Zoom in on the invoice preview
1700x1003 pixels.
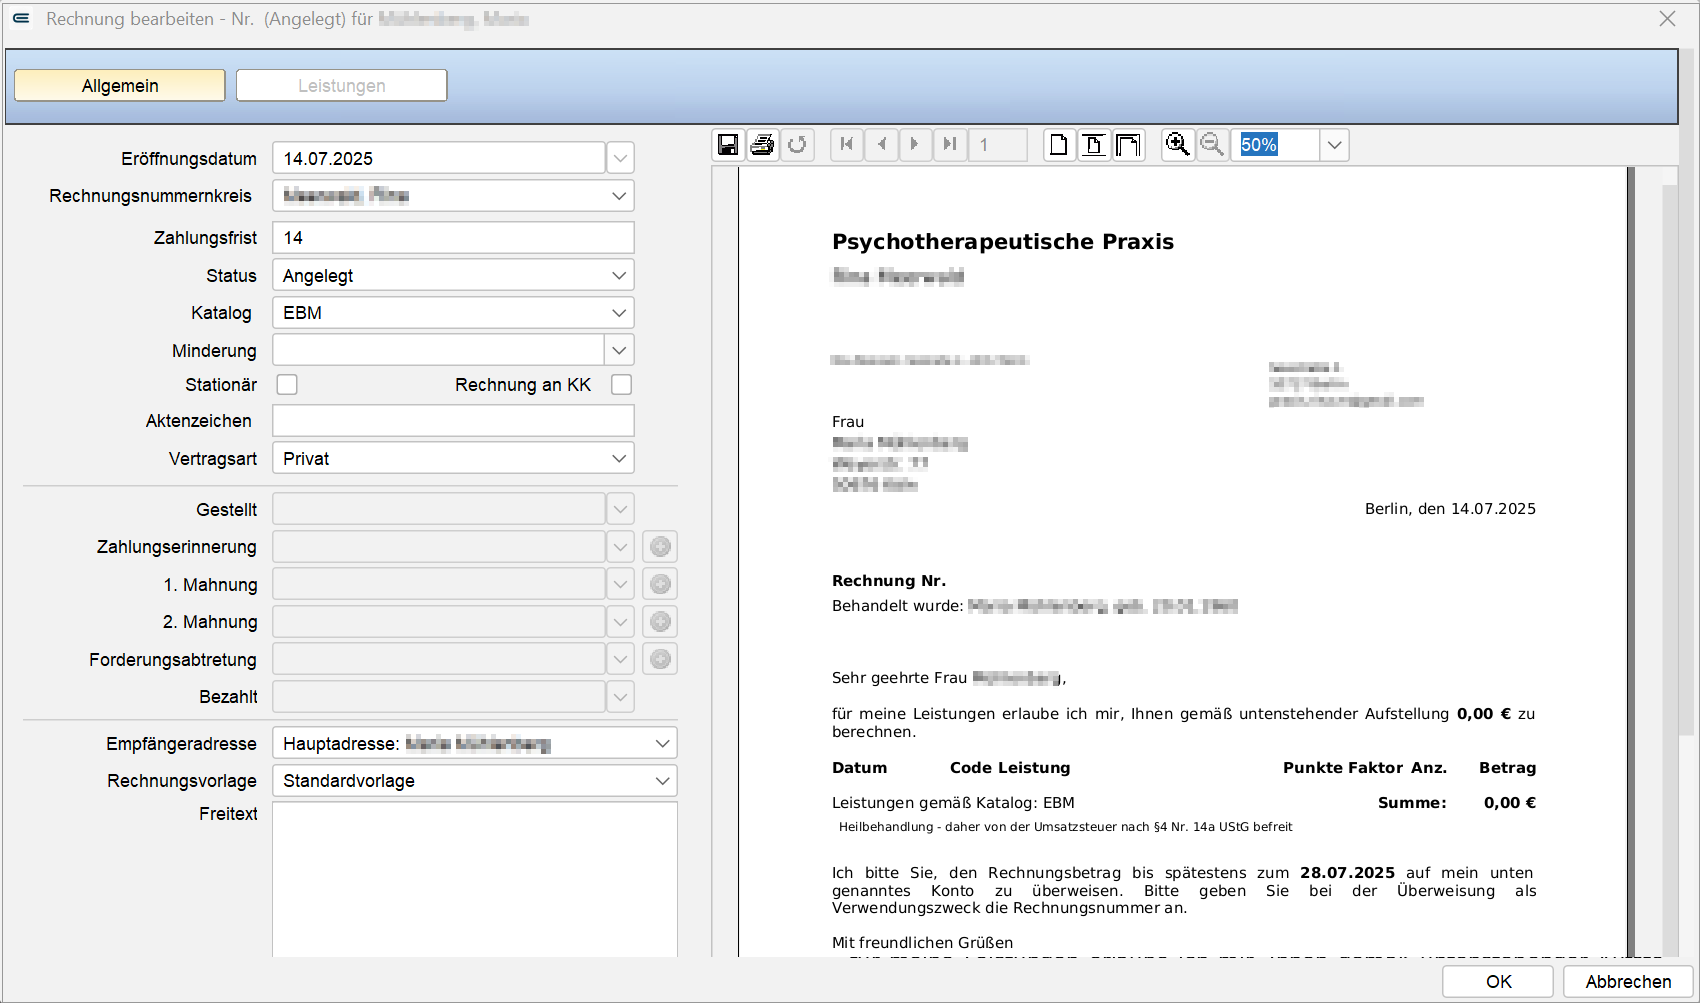pos(1178,145)
